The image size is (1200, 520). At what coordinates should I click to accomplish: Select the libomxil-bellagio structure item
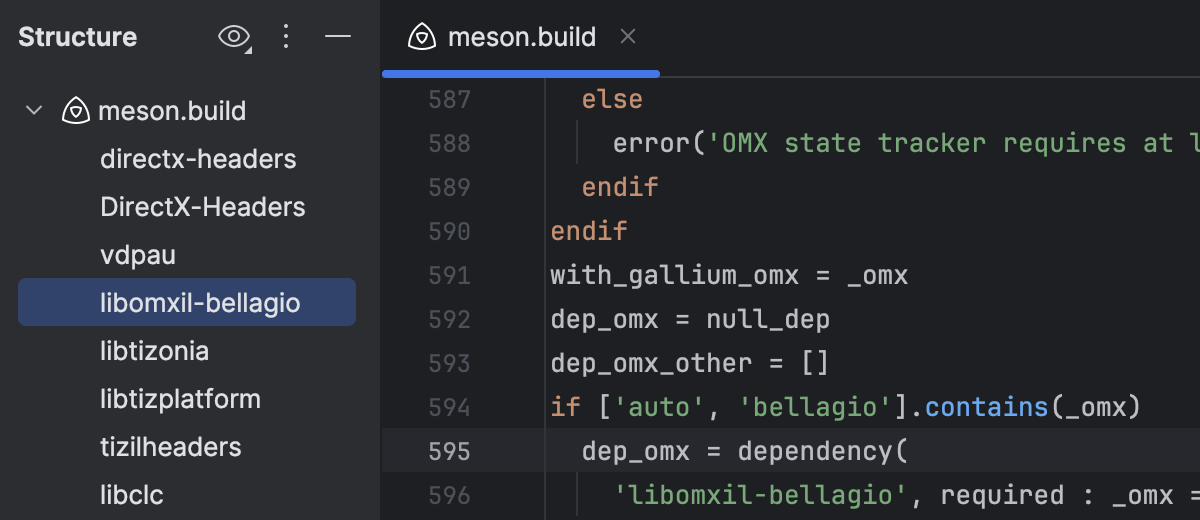[200, 303]
